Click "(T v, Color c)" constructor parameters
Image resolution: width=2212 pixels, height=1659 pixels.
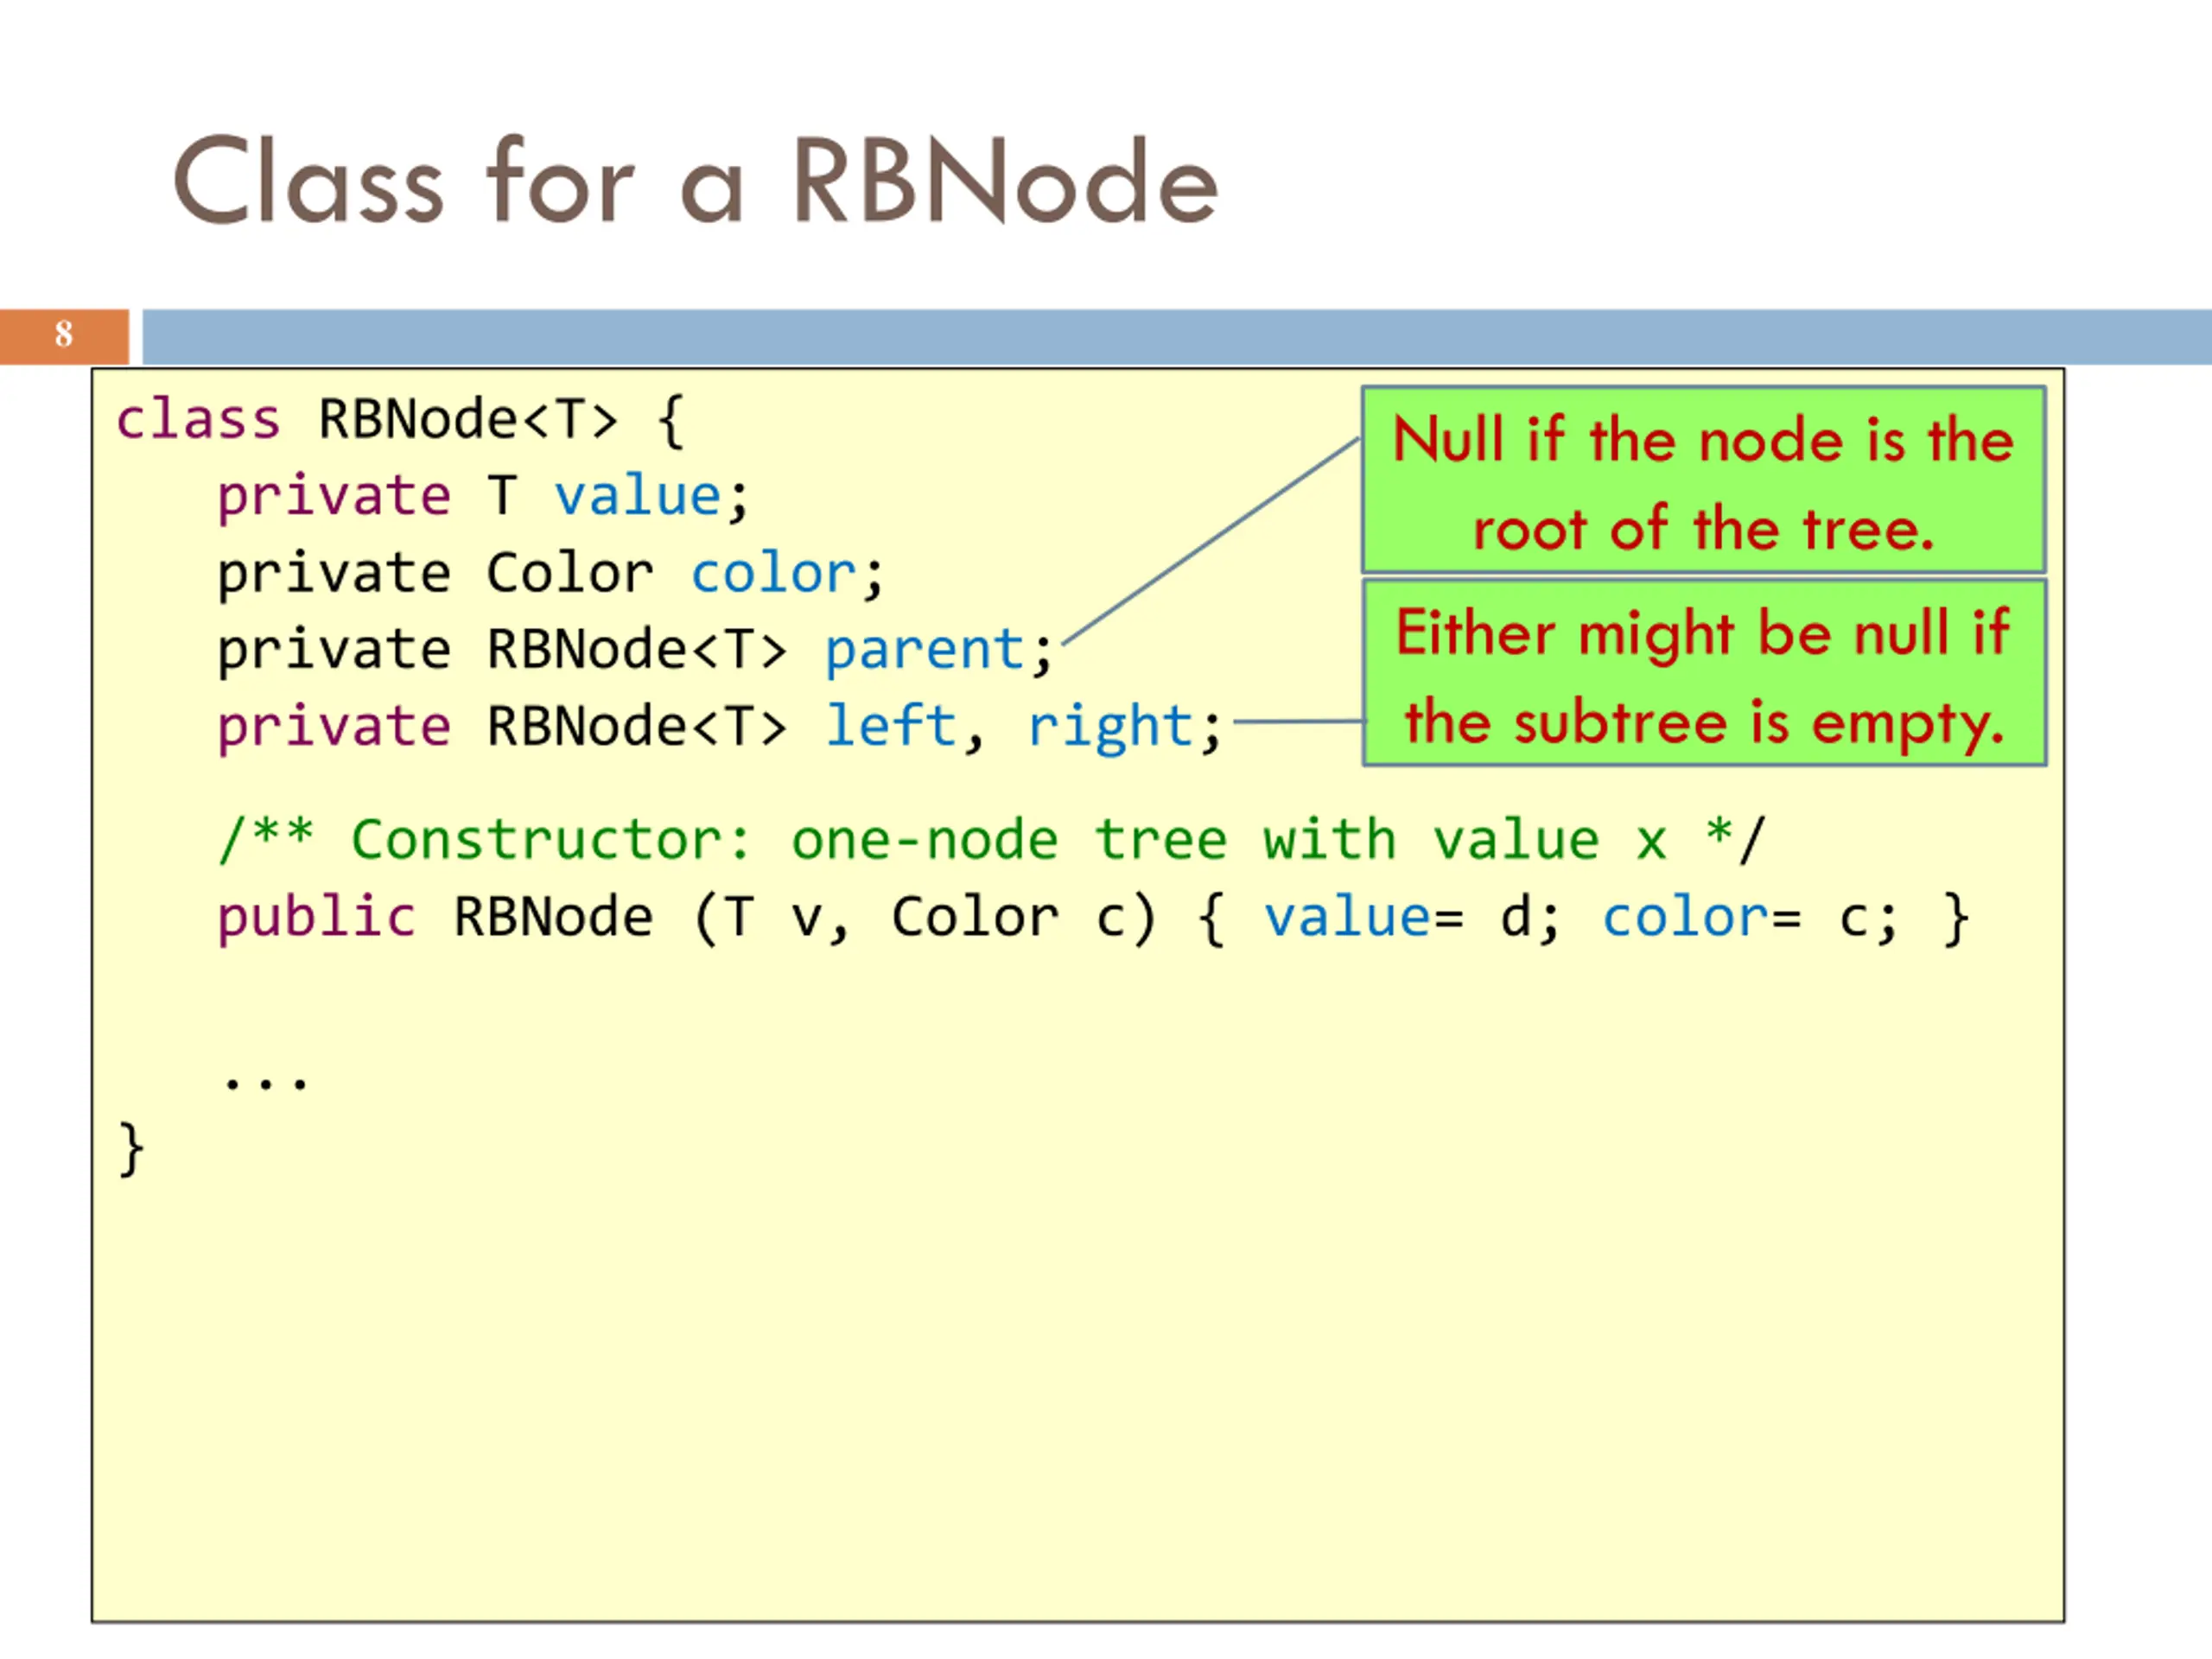tap(925, 918)
